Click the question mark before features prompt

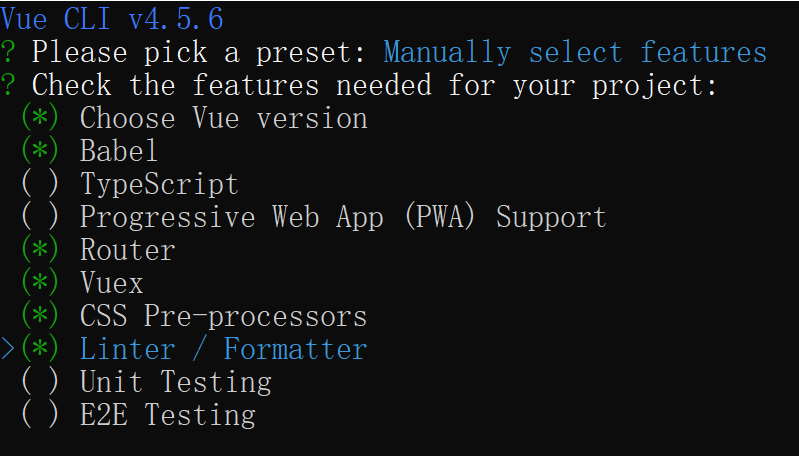point(8,85)
